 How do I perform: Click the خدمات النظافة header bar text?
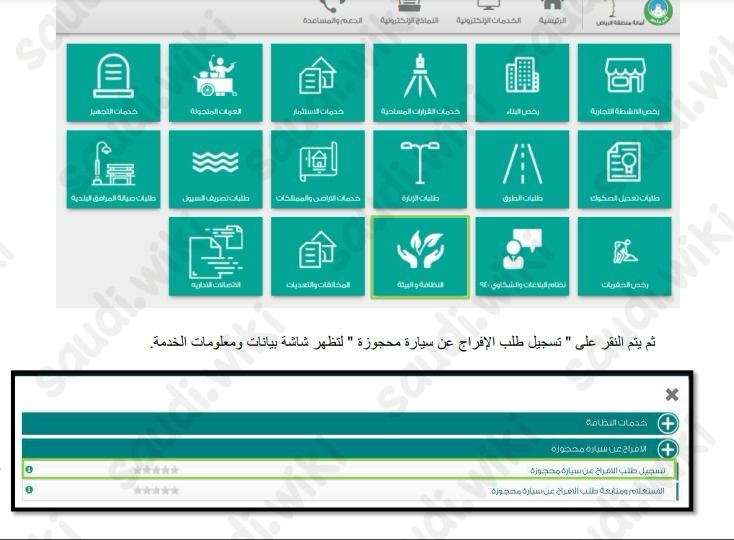coord(616,423)
